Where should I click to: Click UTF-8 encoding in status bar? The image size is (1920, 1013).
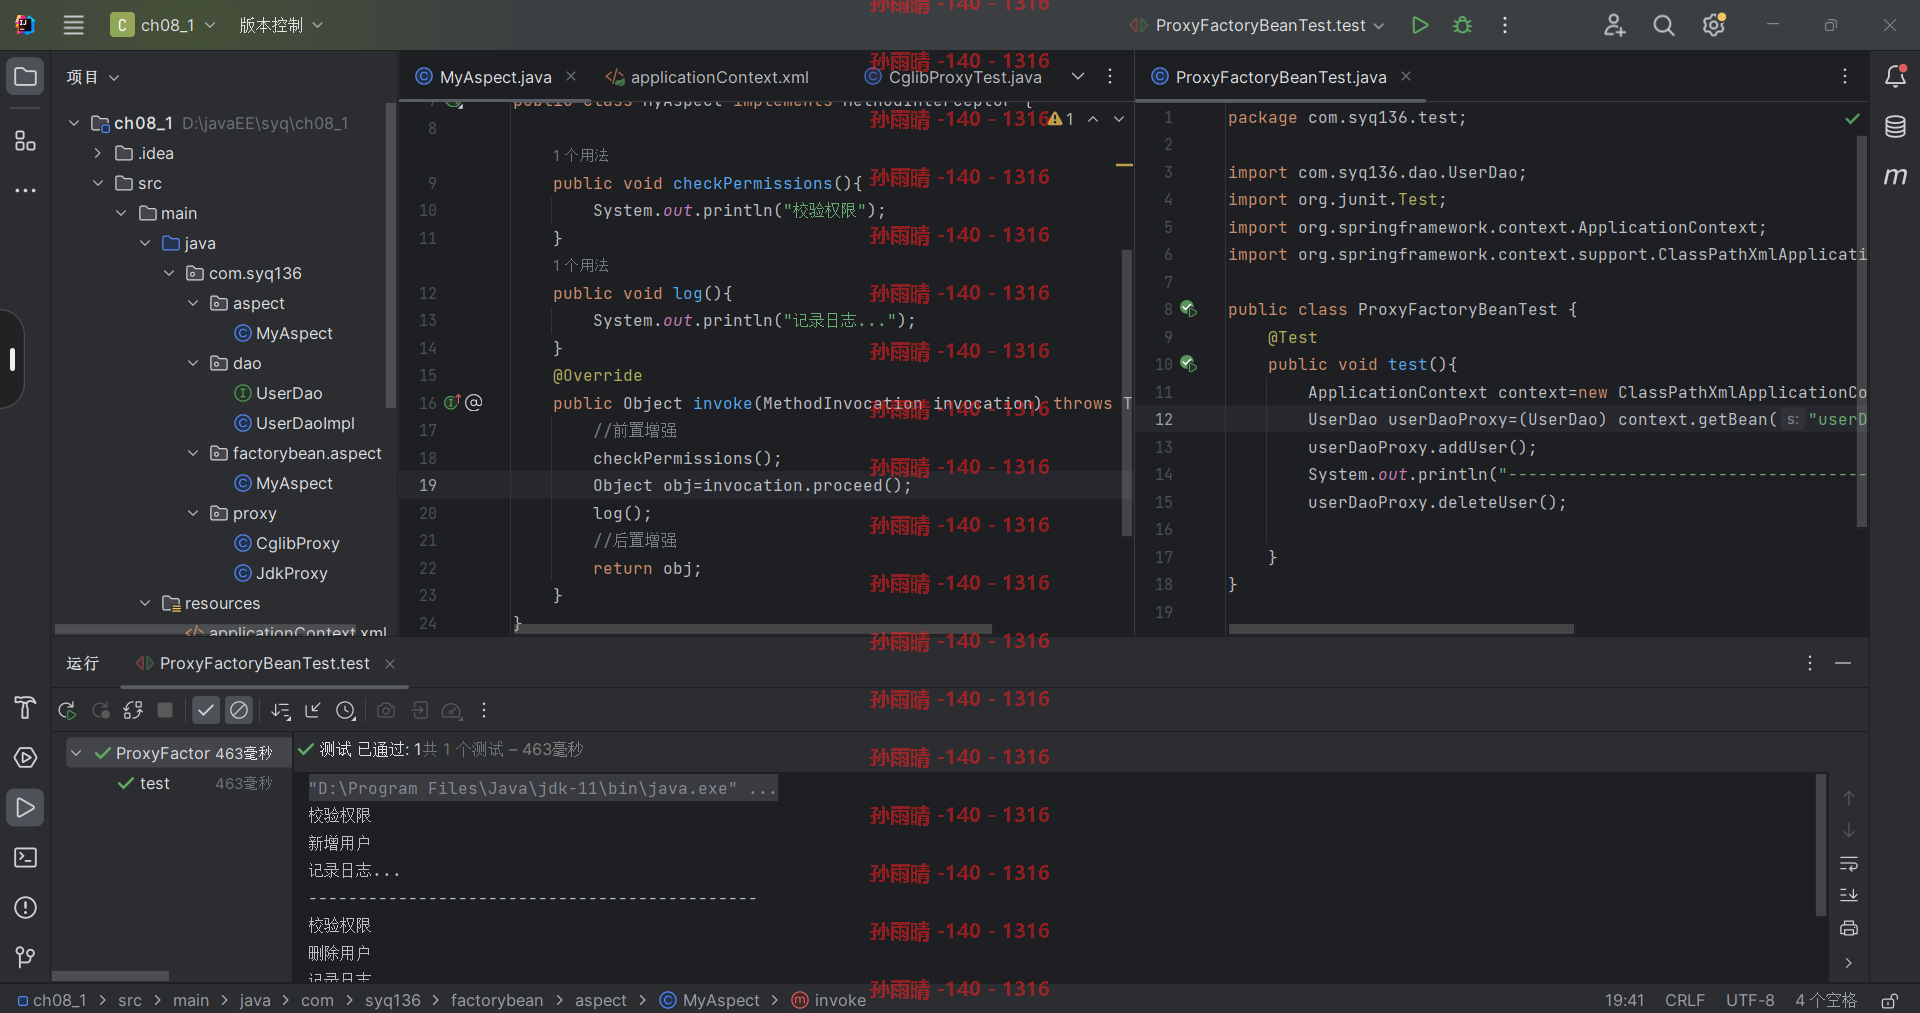pos(1750,1000)
